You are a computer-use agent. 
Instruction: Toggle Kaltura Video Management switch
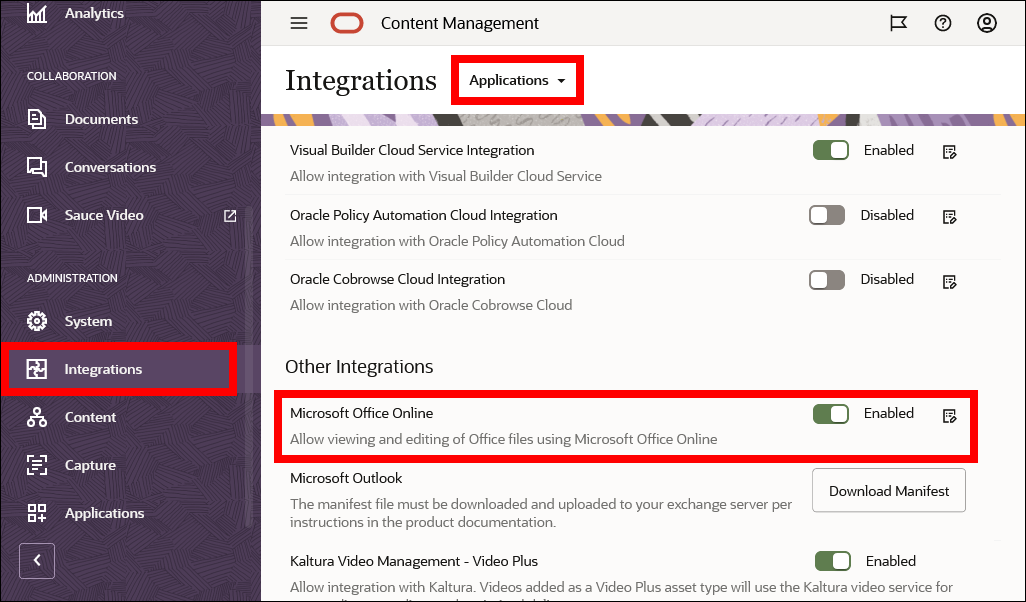coord(833,561)
